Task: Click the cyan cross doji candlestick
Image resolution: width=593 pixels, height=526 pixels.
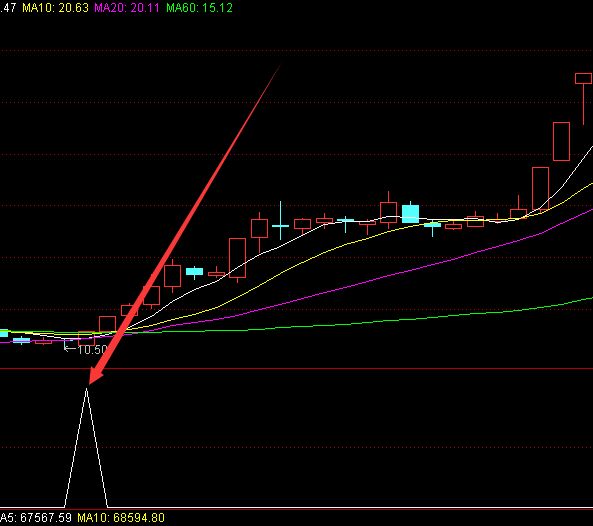Action: click(x=280, y=226)
